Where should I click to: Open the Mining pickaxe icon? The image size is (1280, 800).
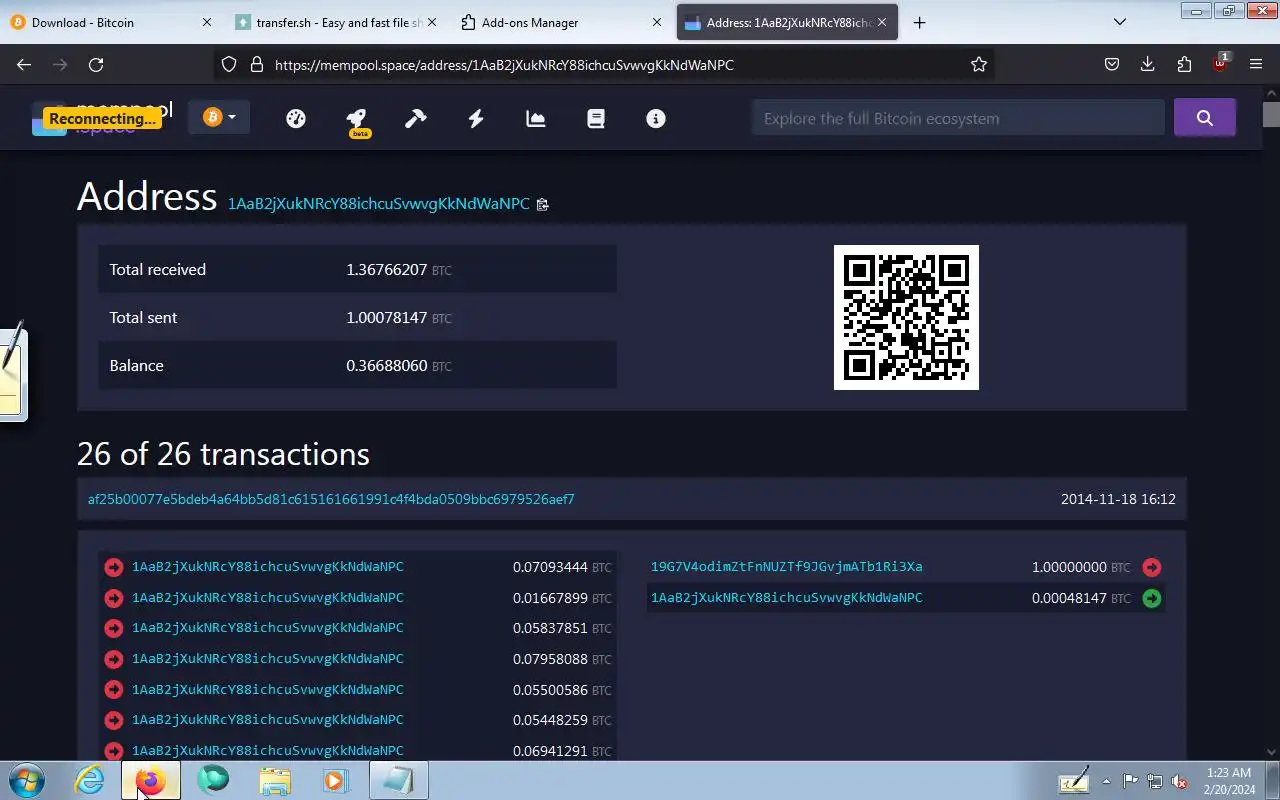tap(415, 118)
